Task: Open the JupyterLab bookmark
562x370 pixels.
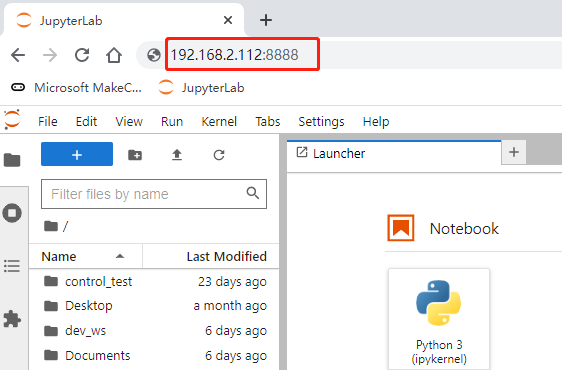Action: 201,88
